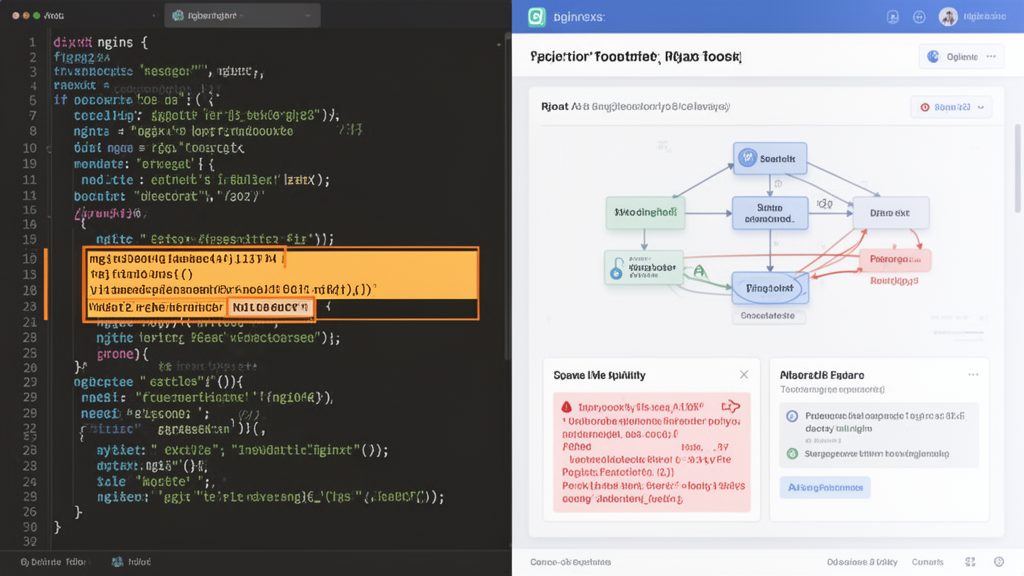Click the globe icon on the Ogliente button

point(933,57)
